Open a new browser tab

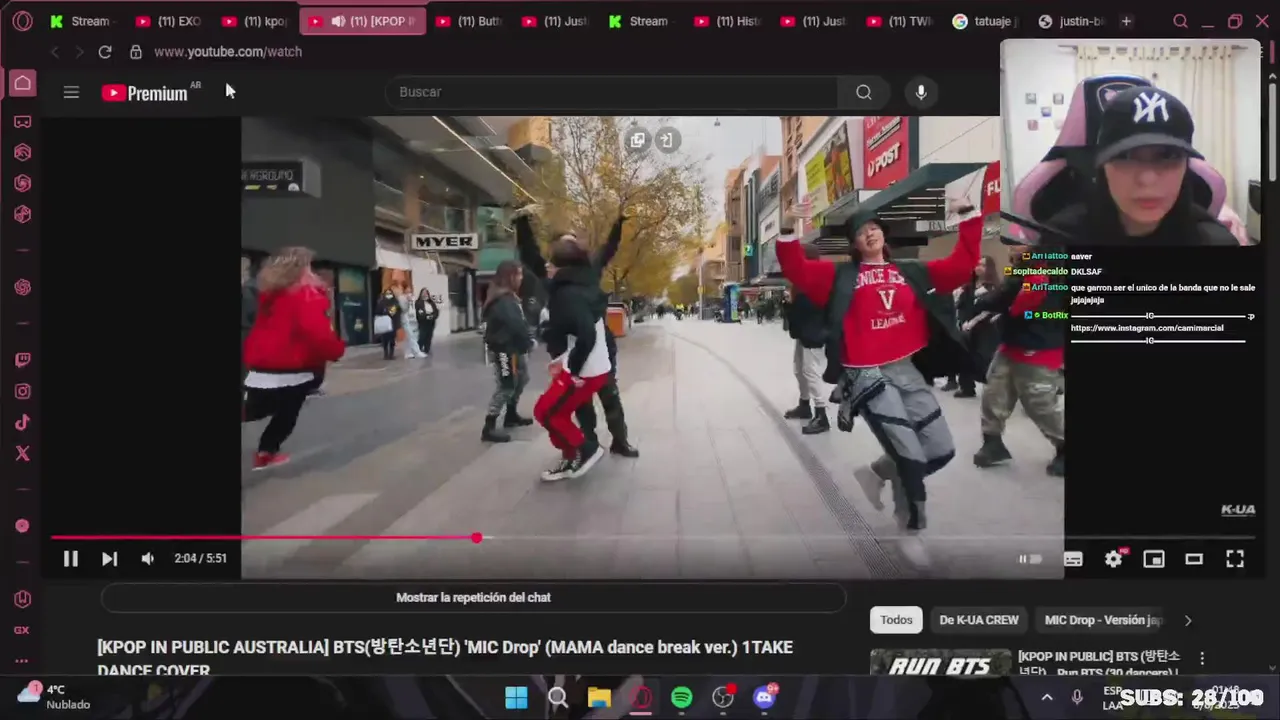click(1126, 21)
